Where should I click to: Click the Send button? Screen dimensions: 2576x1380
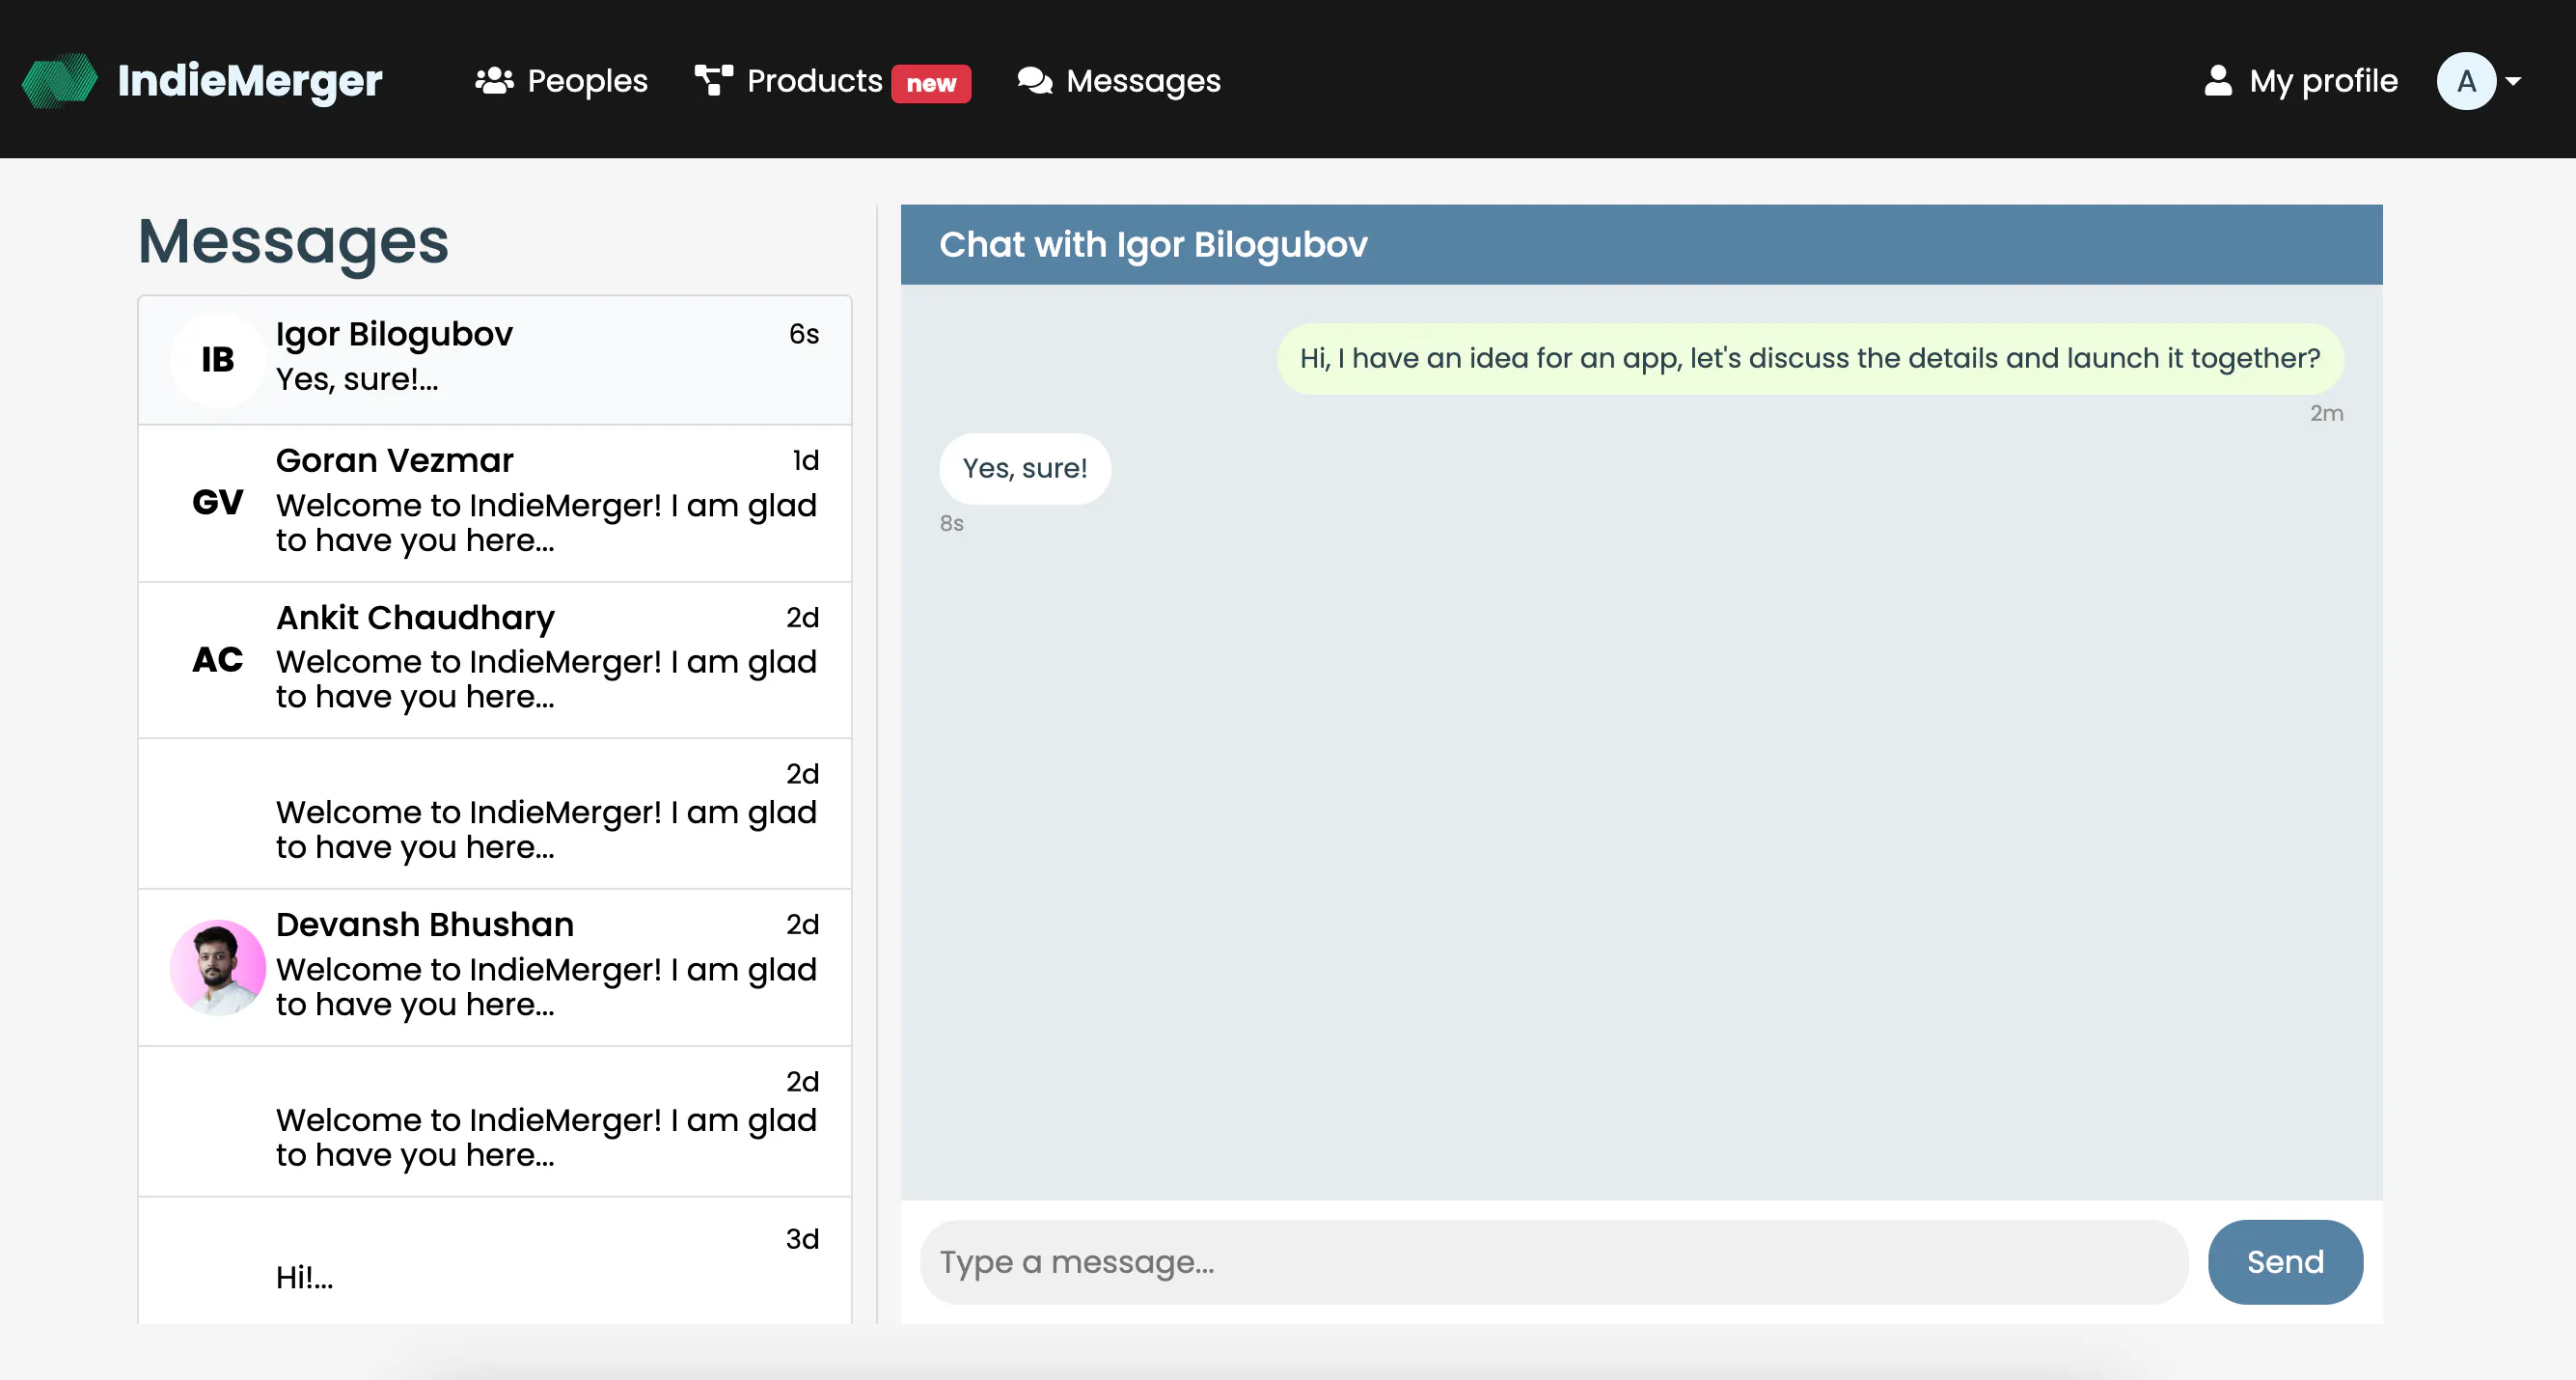pos(2284,1262)
